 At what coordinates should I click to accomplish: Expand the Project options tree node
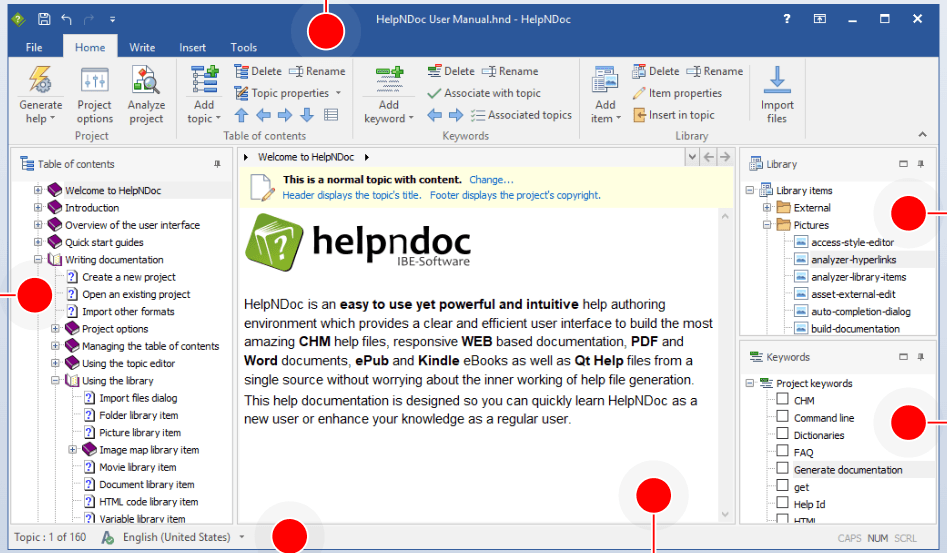(56, 329)
